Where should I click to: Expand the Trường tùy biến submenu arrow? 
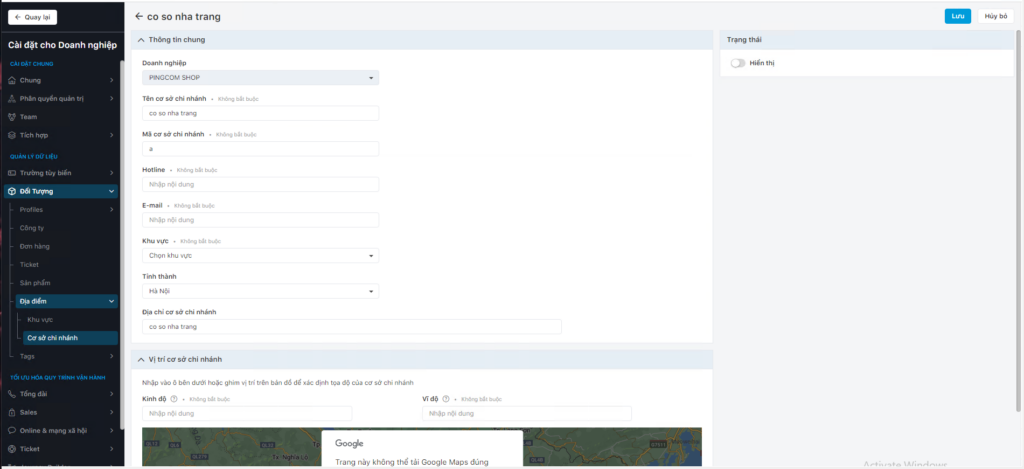112,173
